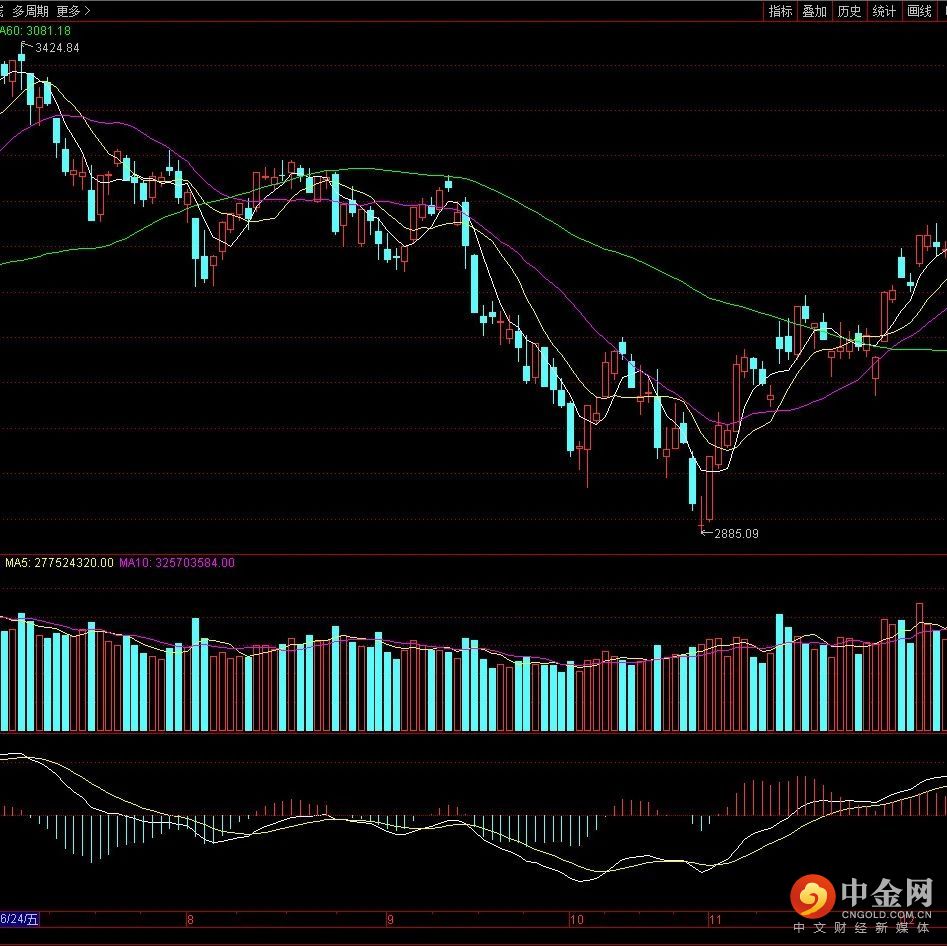This screenshot has width=947, height=946.
Task: Open the 指标 indicators menu
Action: tap(780, 11)
